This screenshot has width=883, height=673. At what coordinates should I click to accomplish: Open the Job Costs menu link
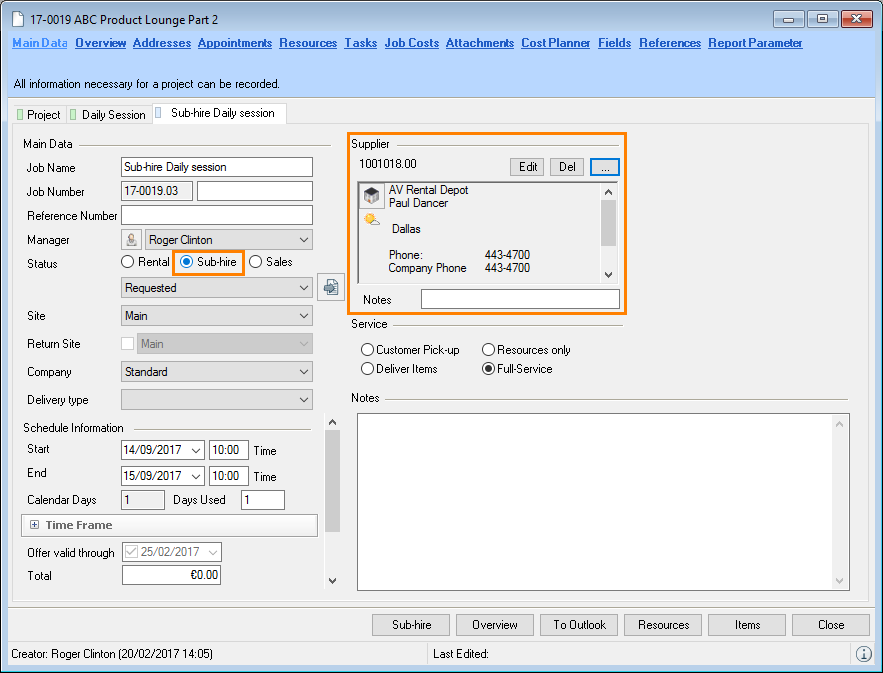tap(412, 43)
